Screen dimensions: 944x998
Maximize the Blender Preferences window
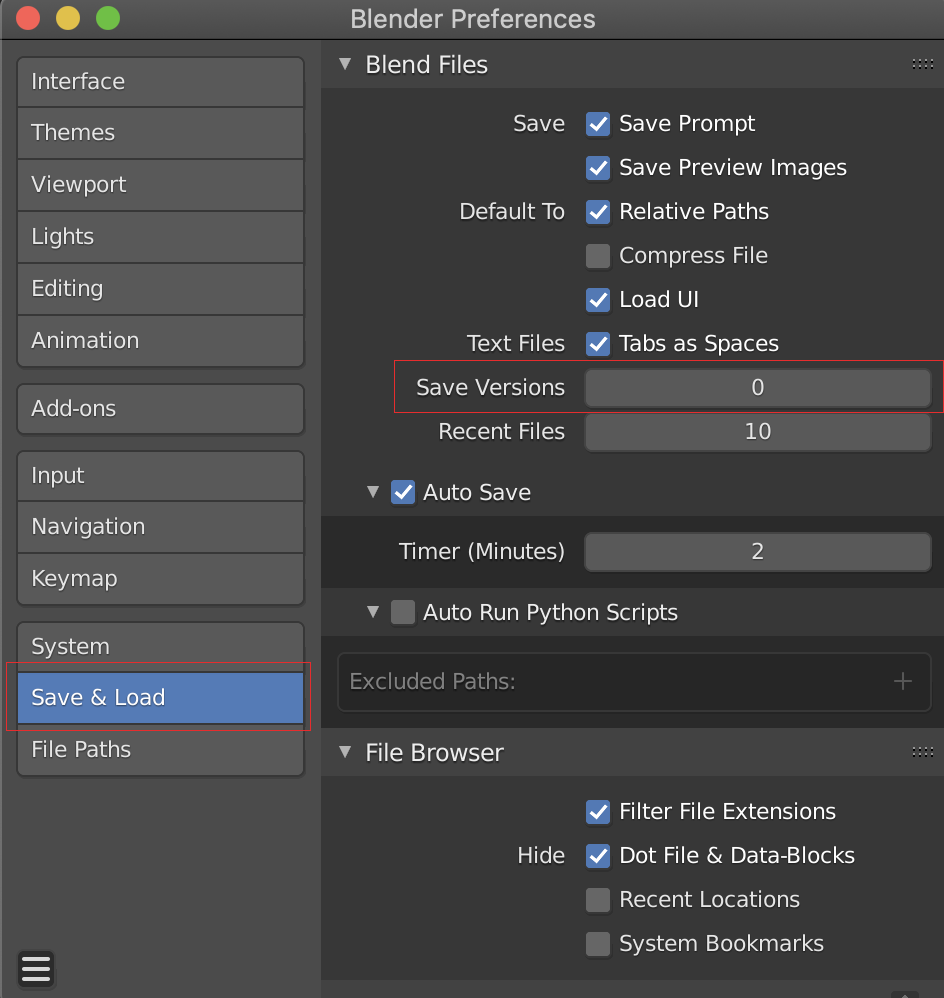coord(108,18)
